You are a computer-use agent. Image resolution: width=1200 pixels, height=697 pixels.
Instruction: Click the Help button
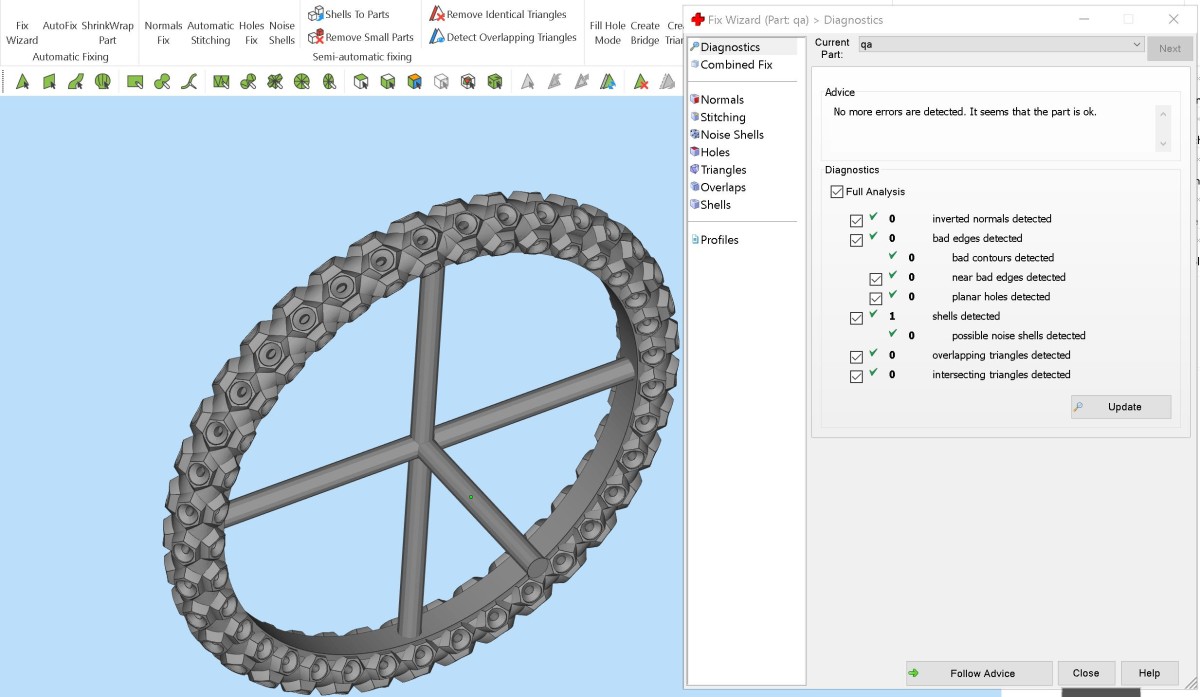(x=1149, y=673)
